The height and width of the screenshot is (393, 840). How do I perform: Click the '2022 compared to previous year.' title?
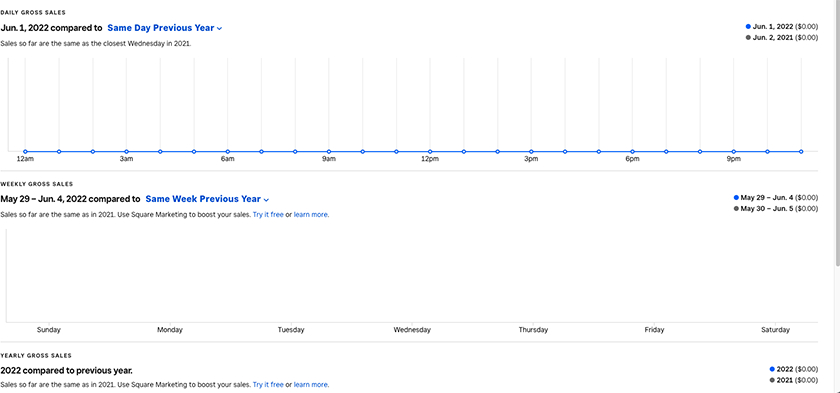(66, 371)
